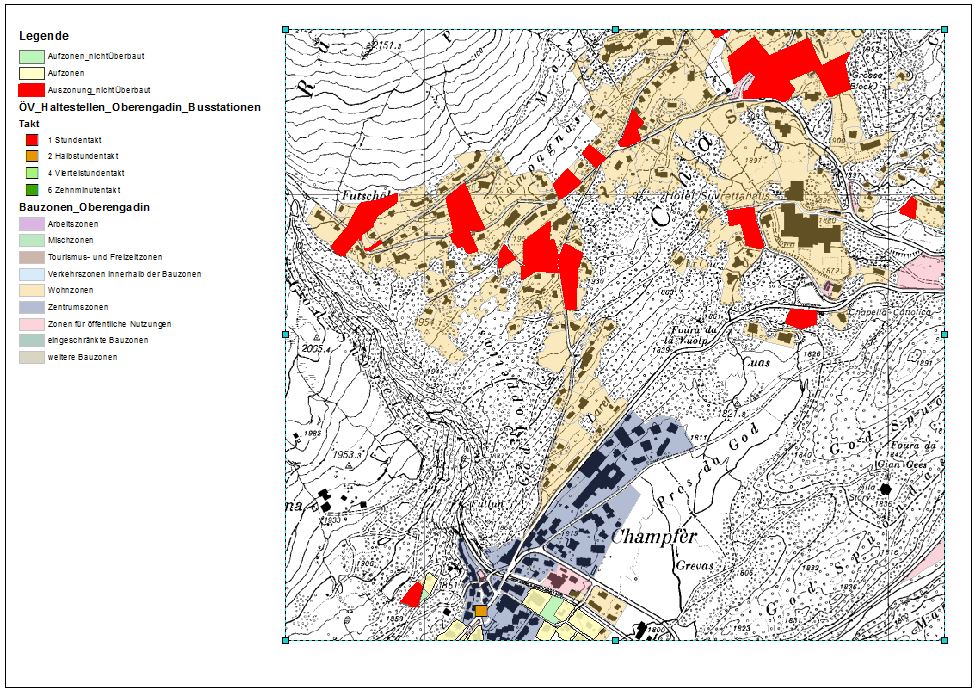The image size is (975, 691).
Task: Click the pale yellow Aufzonen legend swatch
Action: (x=32, y=73)
